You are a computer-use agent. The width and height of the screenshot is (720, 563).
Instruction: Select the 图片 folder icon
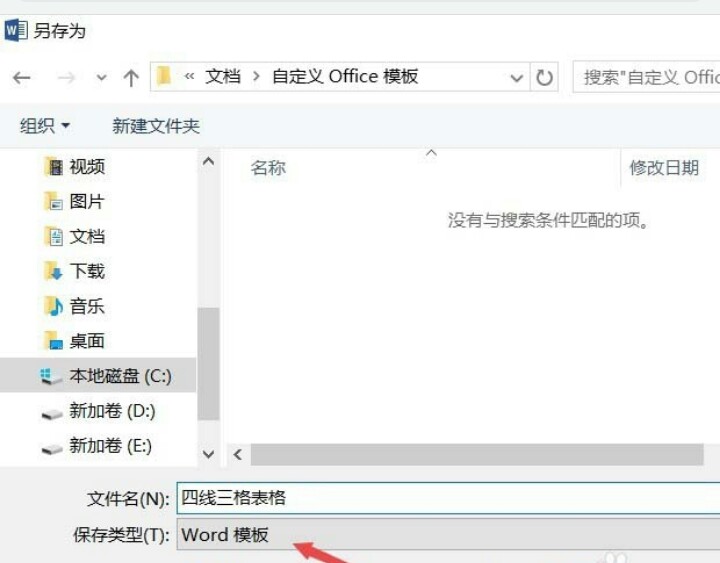(x=54, y=201)
